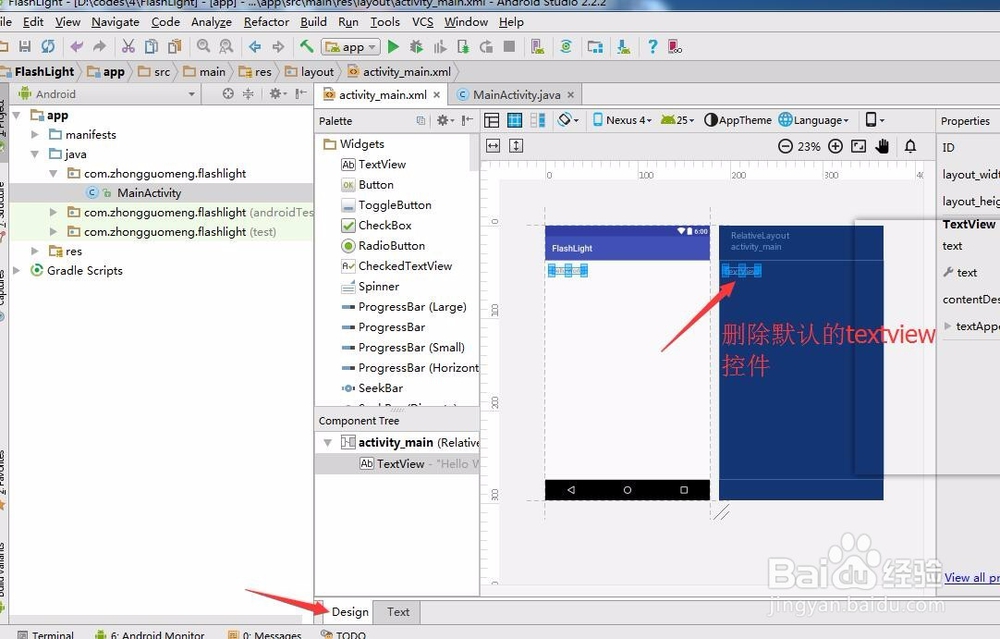Switch to the MainActivity.java tab
The image size is (1000, 639).
click(x=515, y=94)
